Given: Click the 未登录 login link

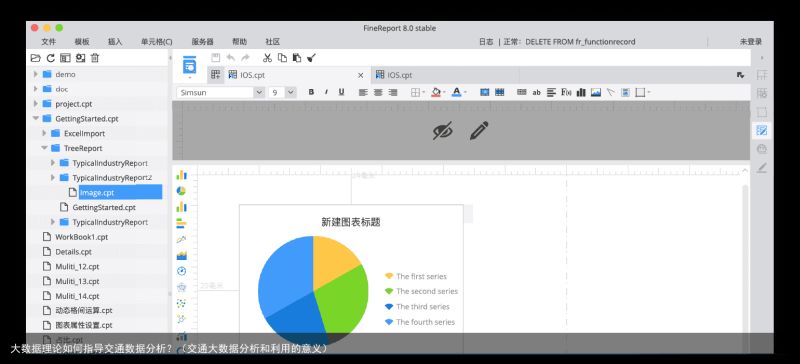Looking at the screenshot, I should [751, 42].
